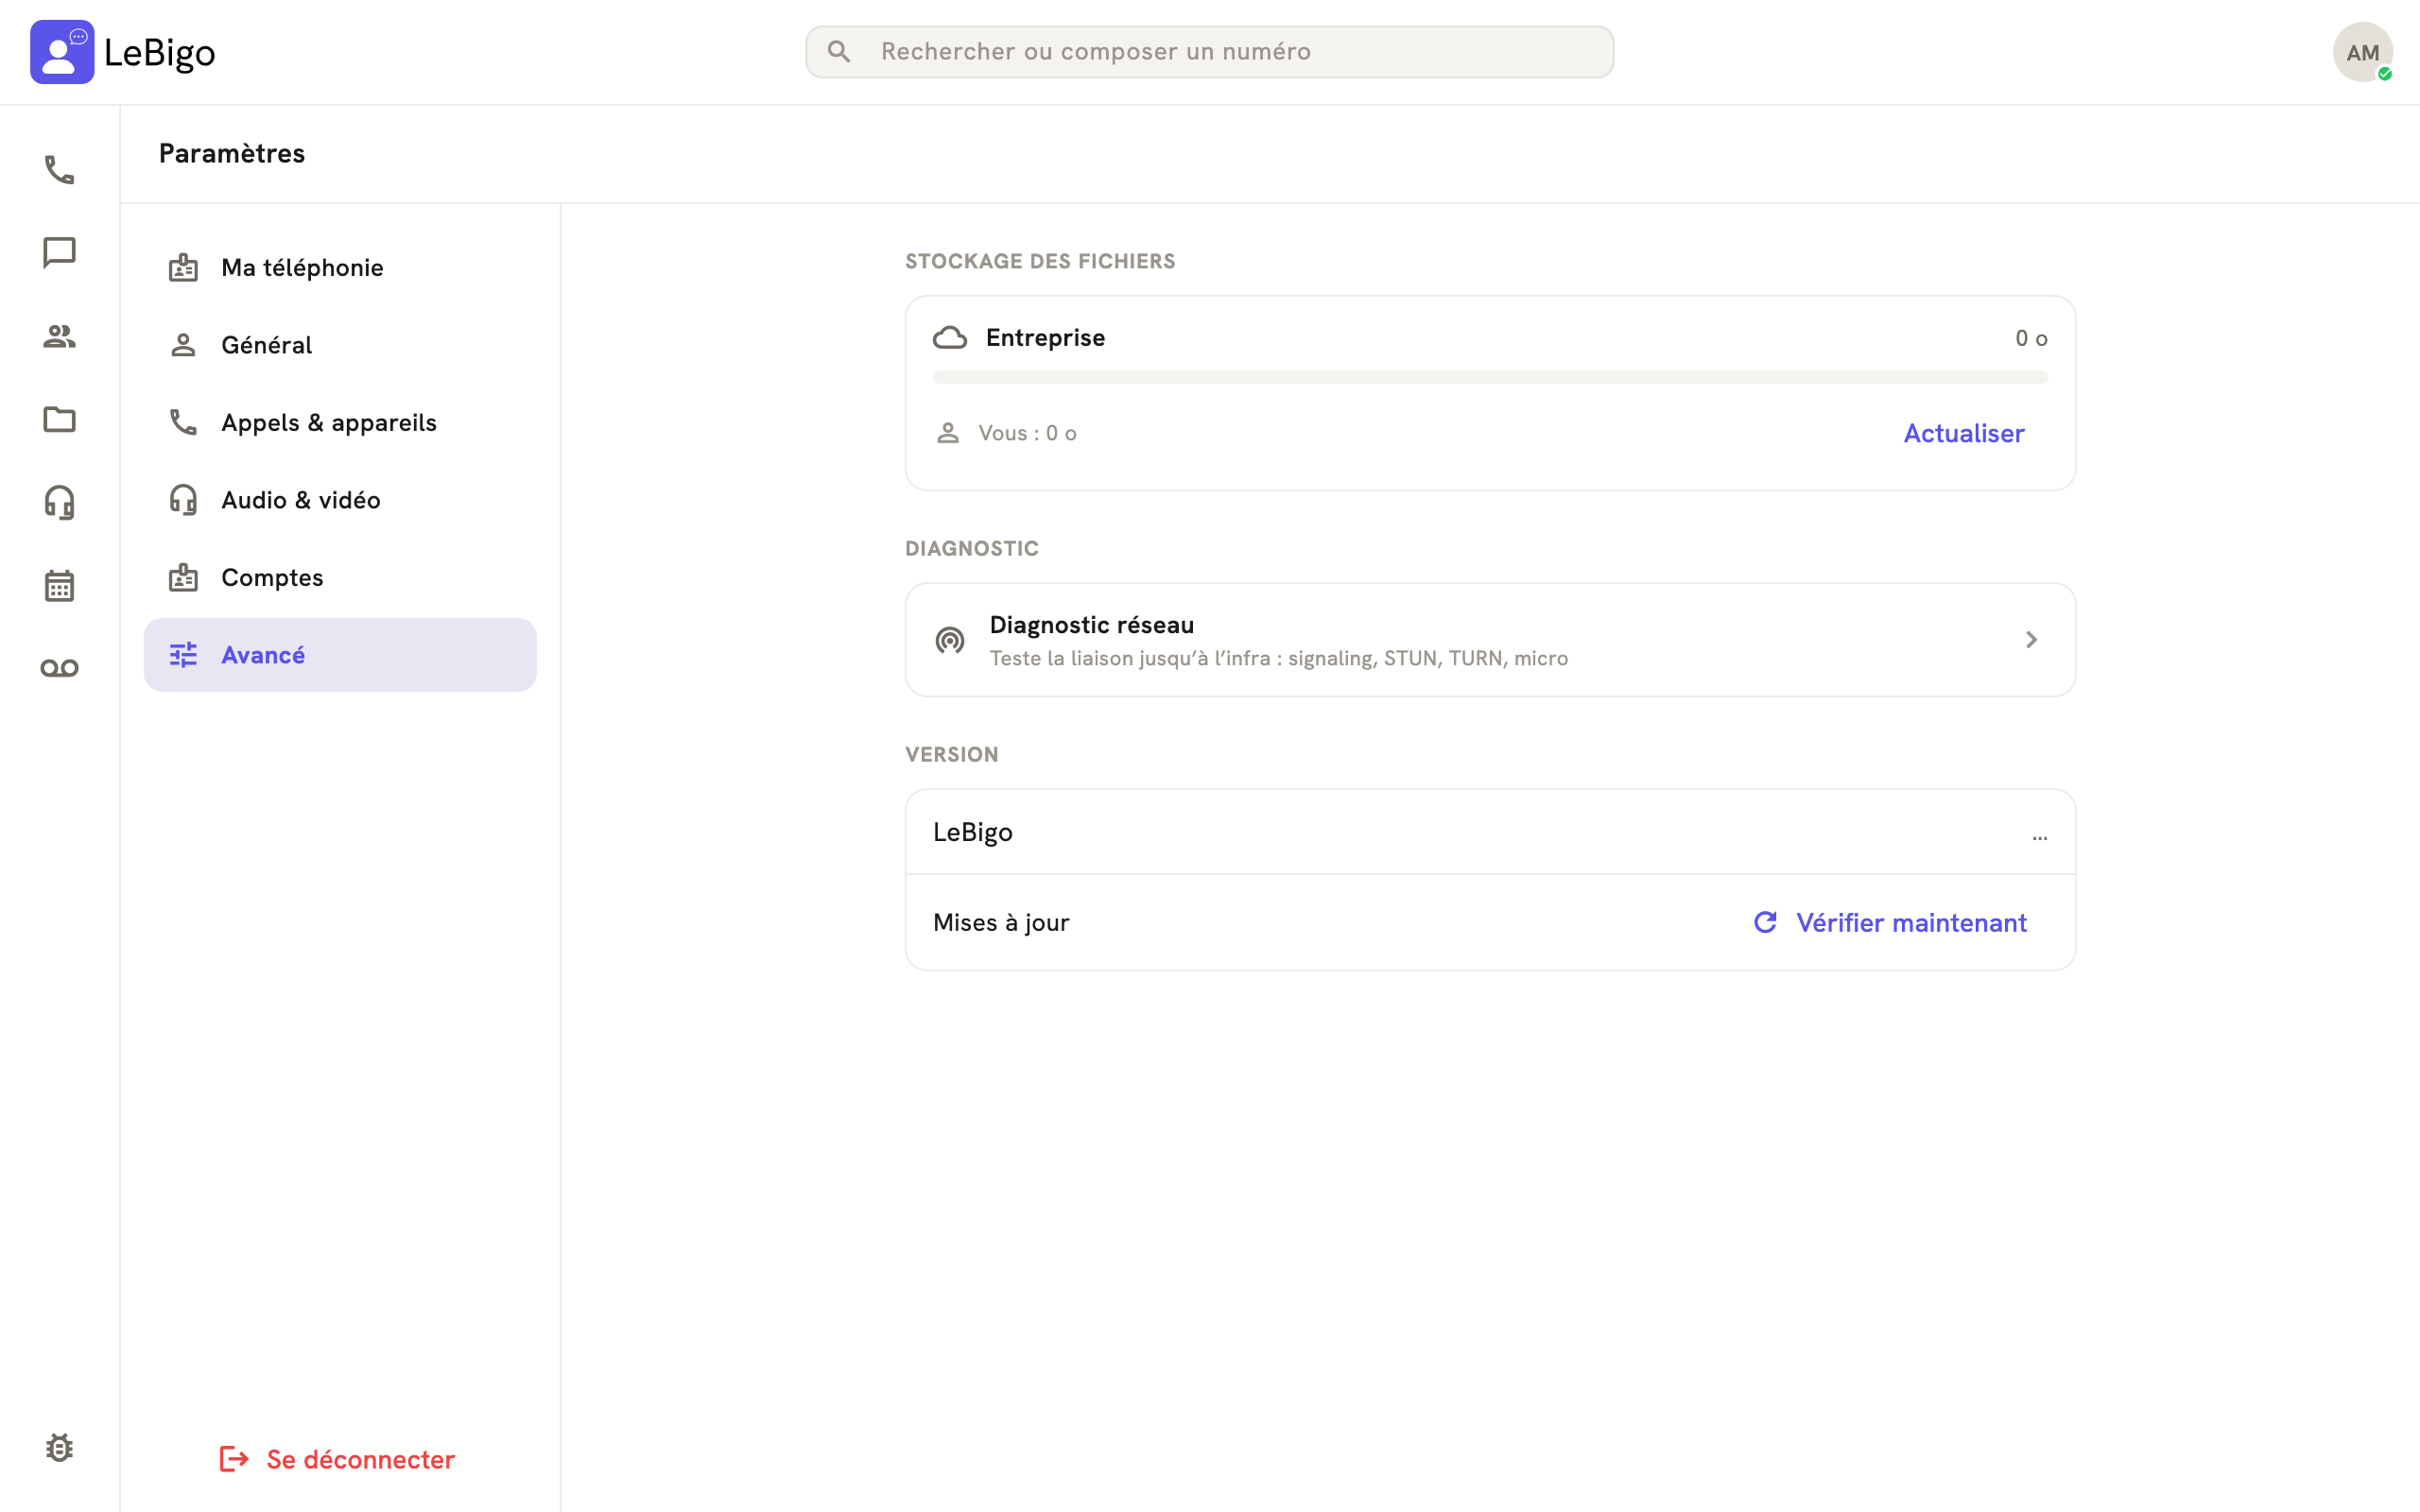Click the Entreprise storage label
The width and height of the screenshot is (2420, 1512).
coord(1045,338)
